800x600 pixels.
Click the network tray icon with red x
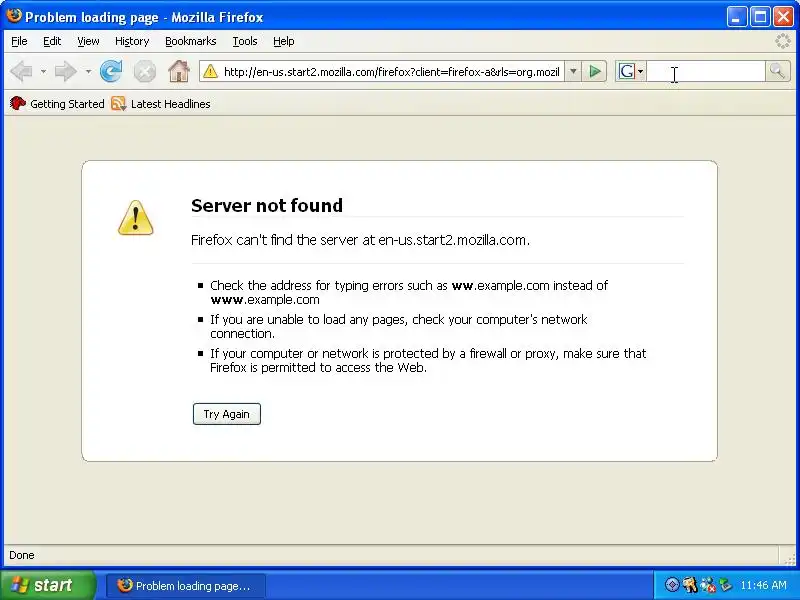(x=708, y=585)
